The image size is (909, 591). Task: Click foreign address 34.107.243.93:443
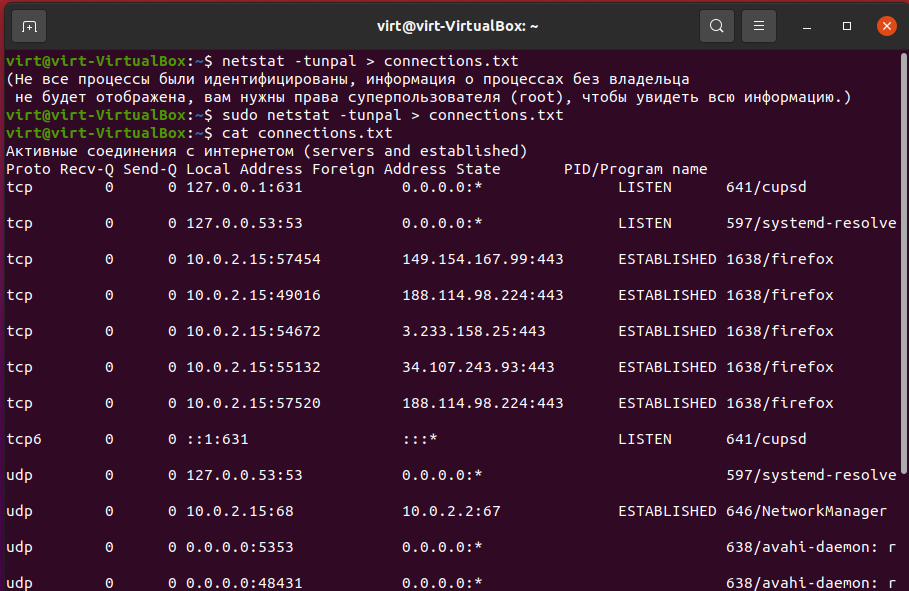click(x=478, y=367)
